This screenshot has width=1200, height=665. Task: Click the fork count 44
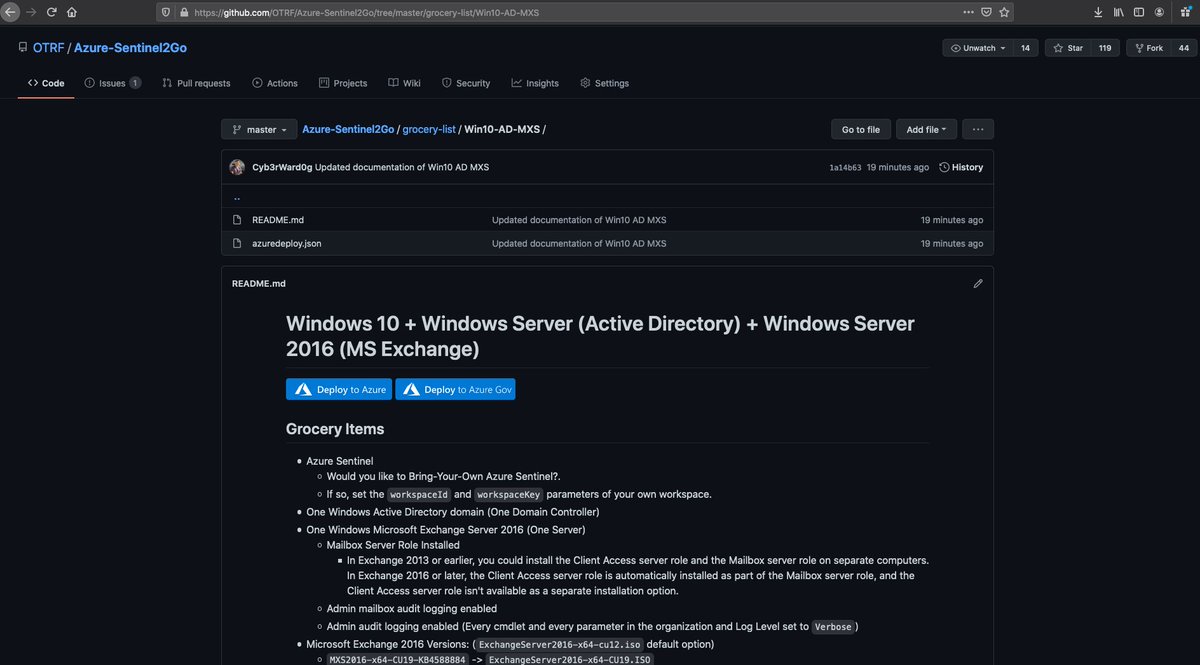click(1183, 48)
